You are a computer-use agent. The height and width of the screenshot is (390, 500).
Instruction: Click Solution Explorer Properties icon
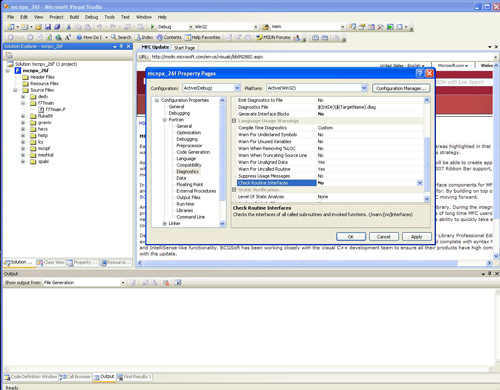9,55
